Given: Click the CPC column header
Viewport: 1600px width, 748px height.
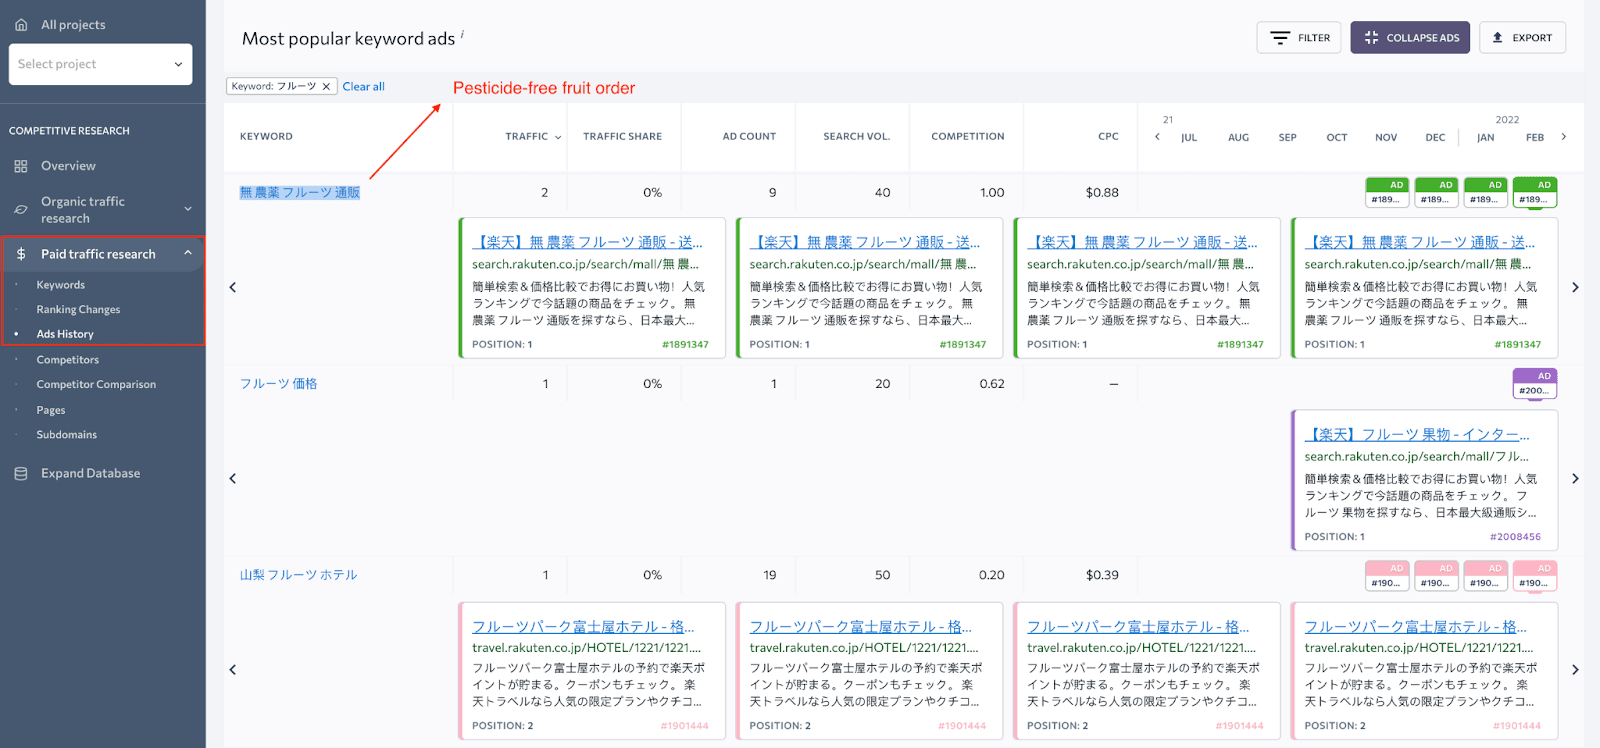Looking at the screenshot, I should coord(1108,137).
